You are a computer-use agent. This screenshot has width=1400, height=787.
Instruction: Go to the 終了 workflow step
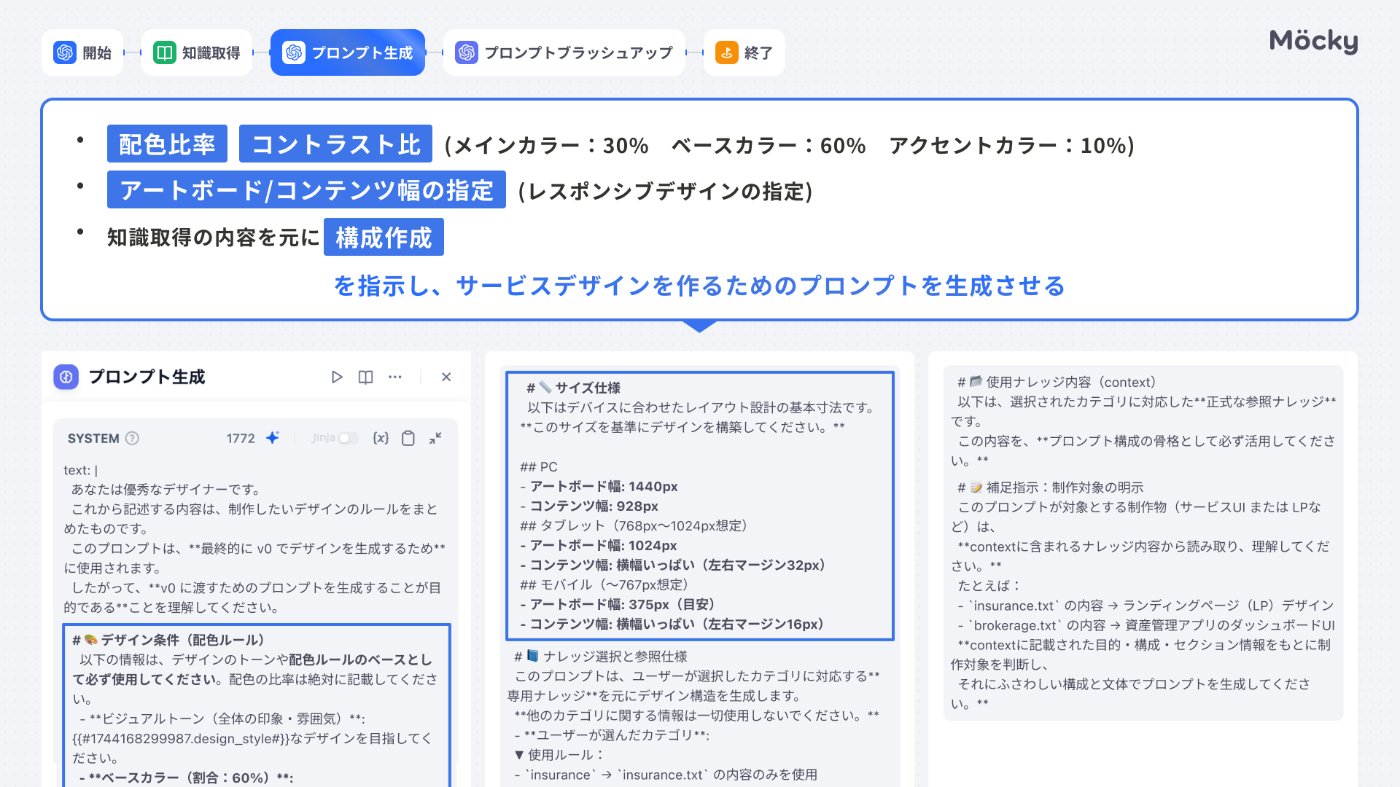point(744,53)
